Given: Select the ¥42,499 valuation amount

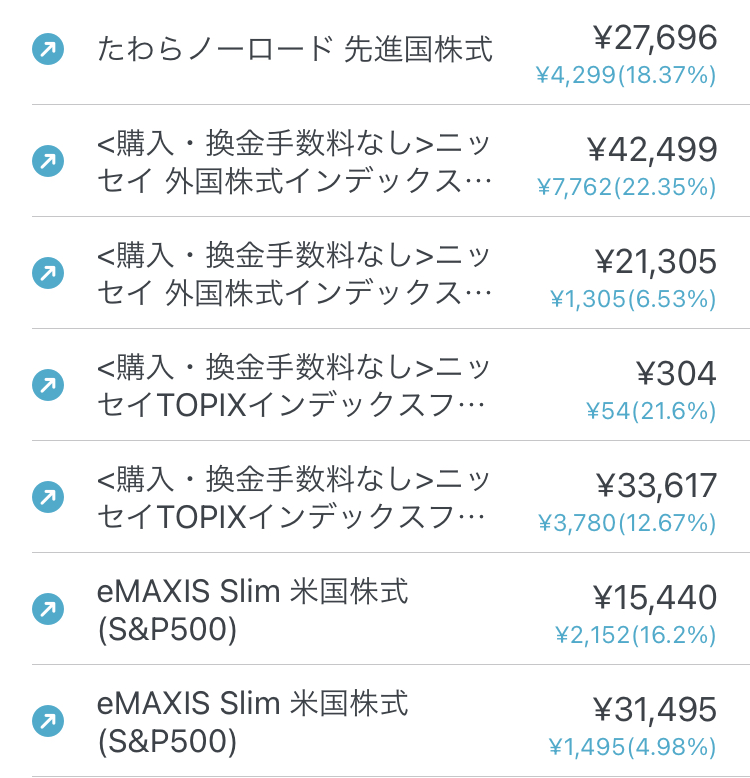Looking at the screenshot, I should point(652,149).
